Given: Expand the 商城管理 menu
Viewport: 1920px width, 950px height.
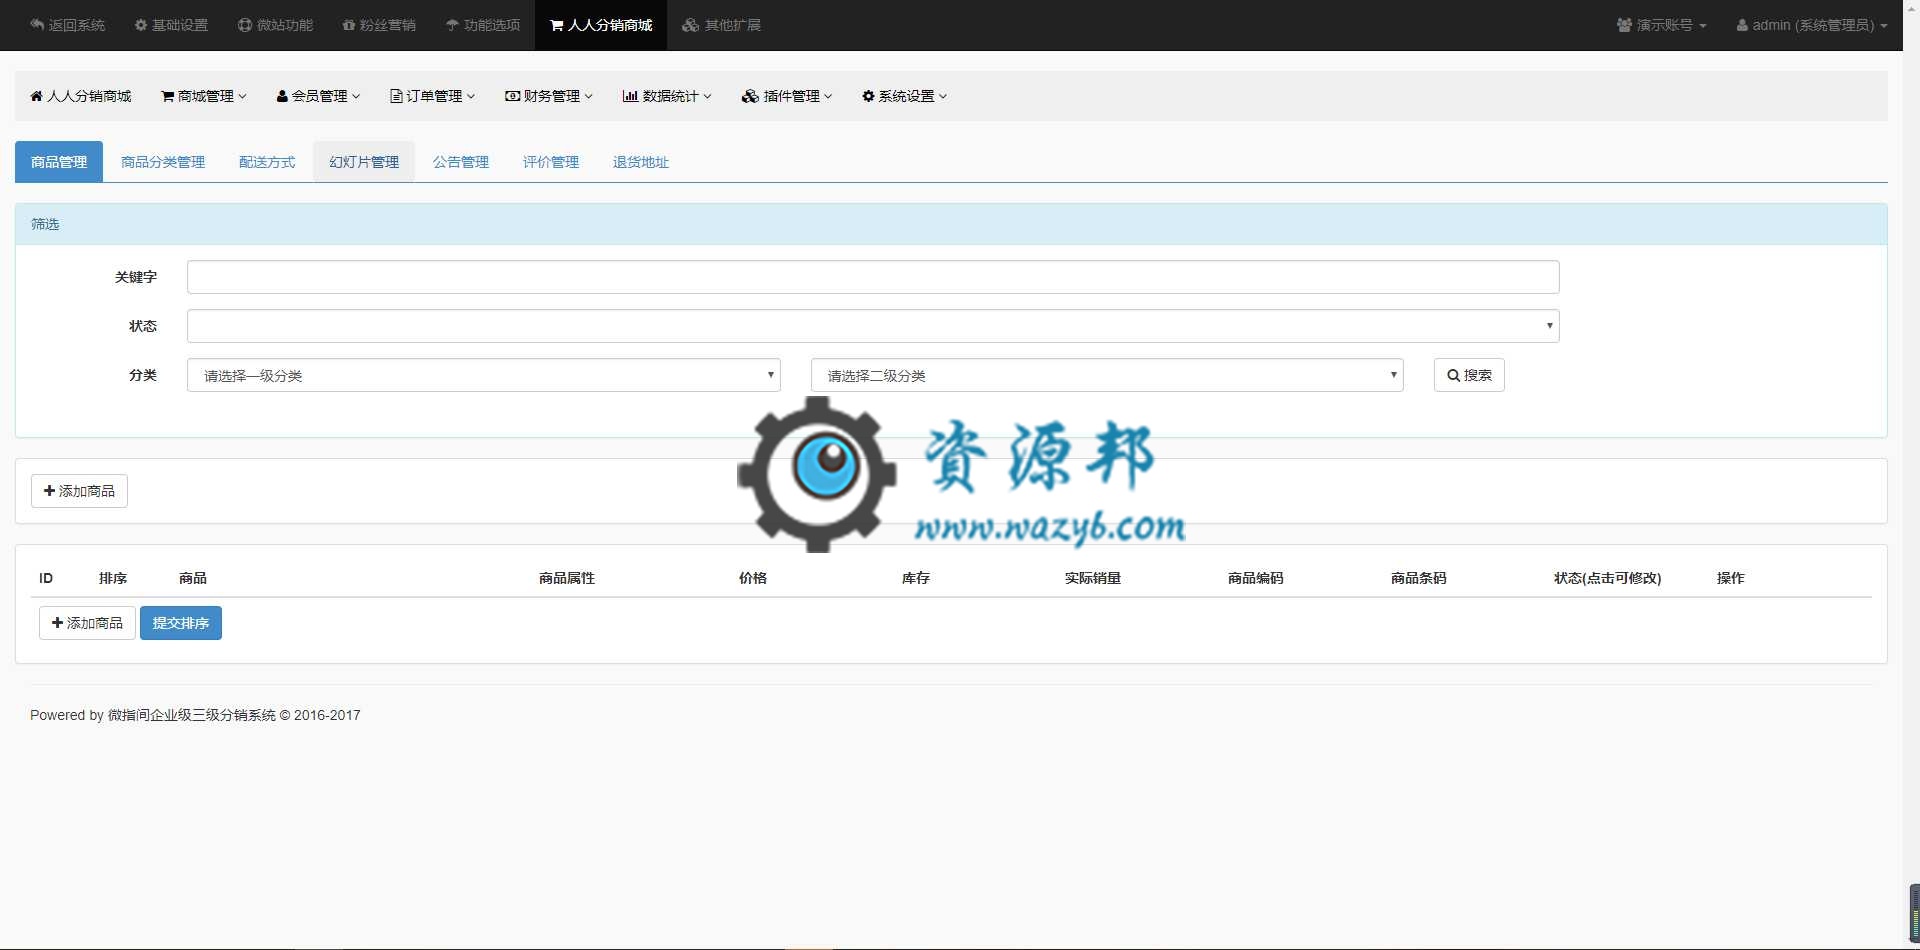Looking at the screenshot, I should click(x=203, y=96).
